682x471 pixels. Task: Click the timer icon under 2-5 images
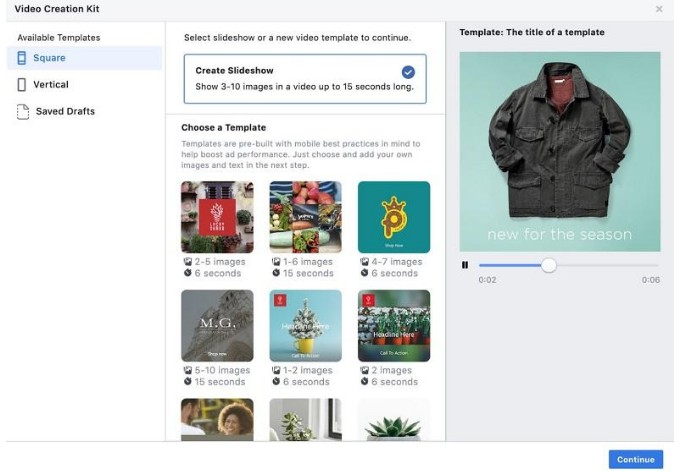187,273
